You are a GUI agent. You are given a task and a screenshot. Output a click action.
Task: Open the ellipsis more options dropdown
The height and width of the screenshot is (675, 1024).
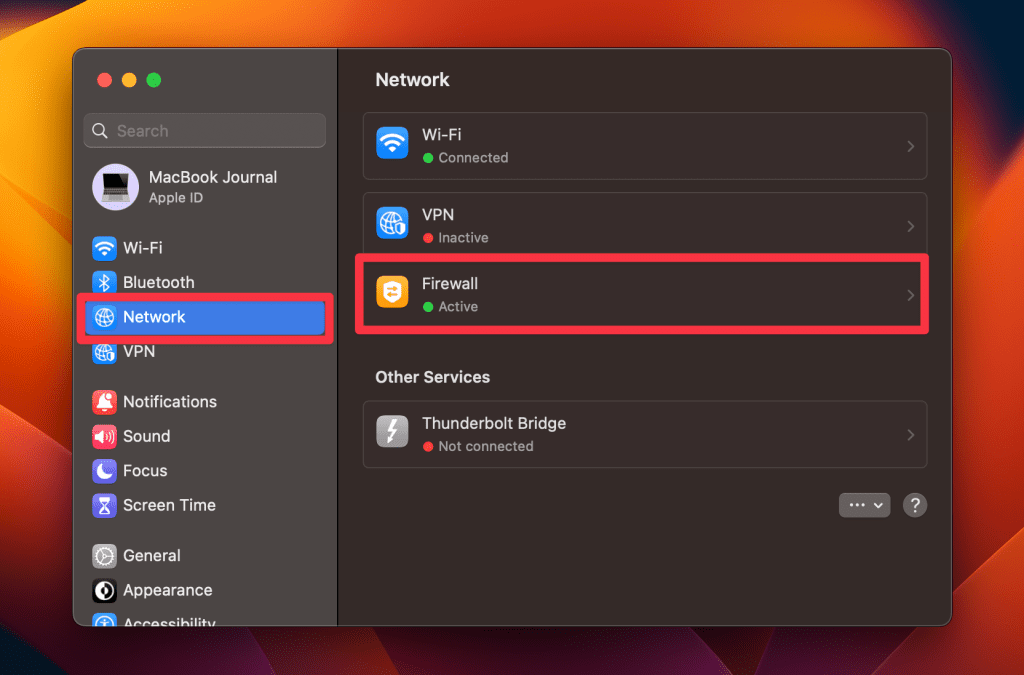(864, 505)
